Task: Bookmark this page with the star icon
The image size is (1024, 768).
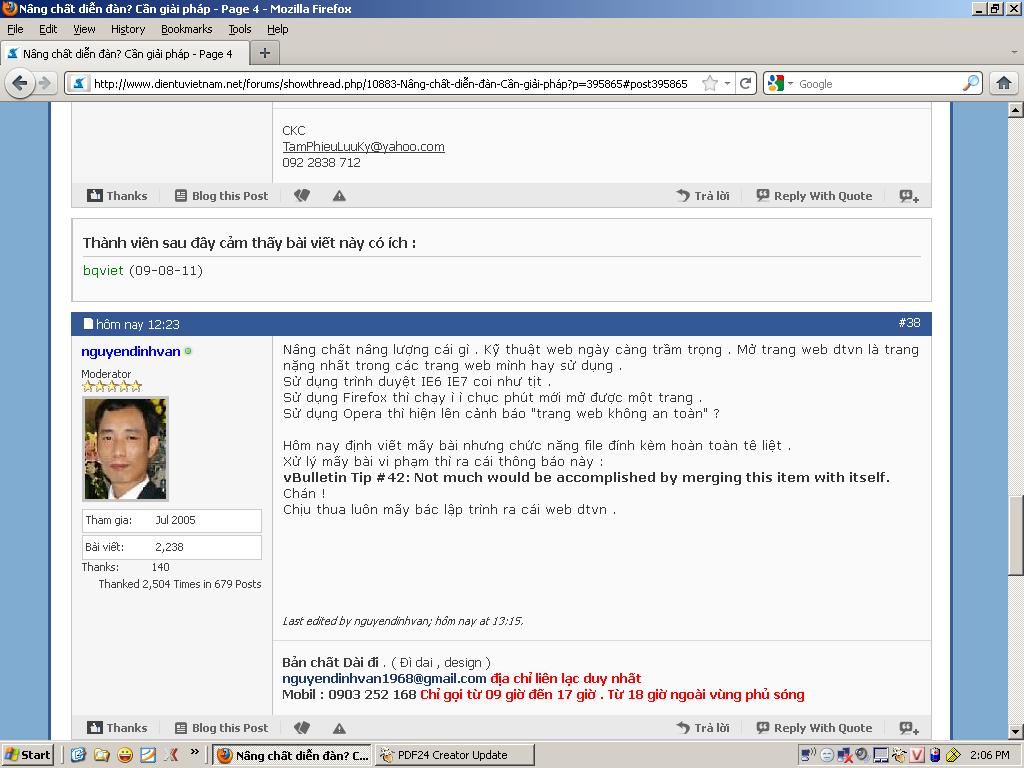Action: click(710, 84)
